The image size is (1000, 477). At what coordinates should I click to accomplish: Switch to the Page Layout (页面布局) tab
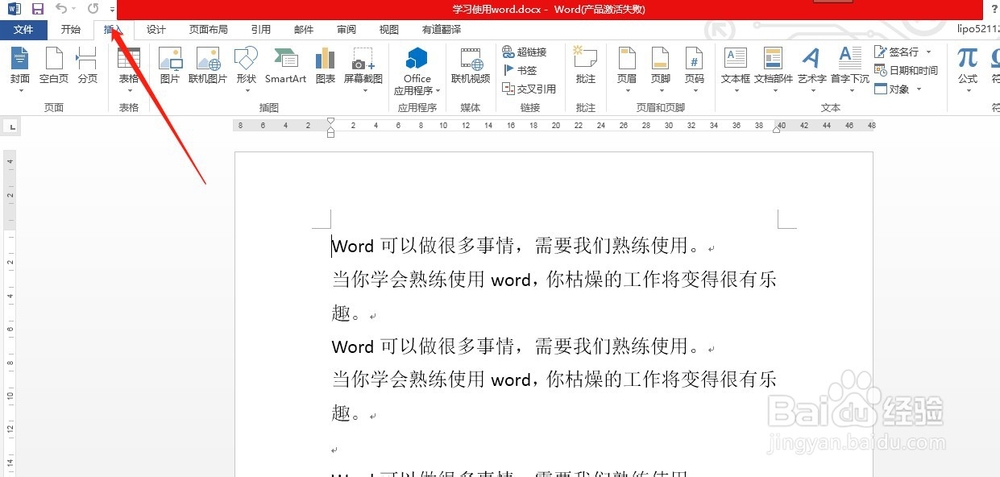coord(208,29)
